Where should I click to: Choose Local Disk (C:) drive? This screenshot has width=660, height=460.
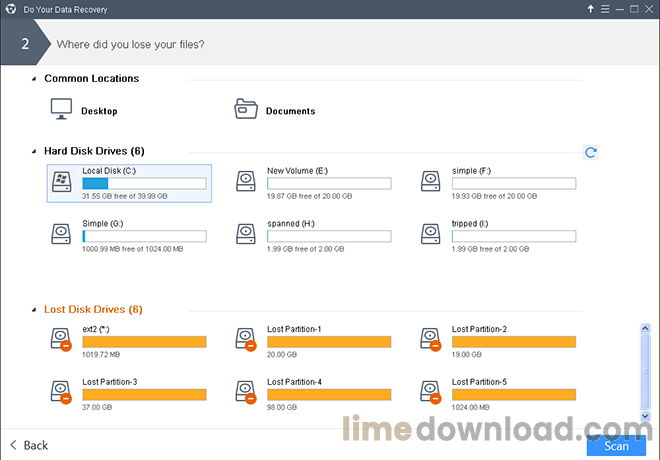pyautogui.click(x=129, y=182)
